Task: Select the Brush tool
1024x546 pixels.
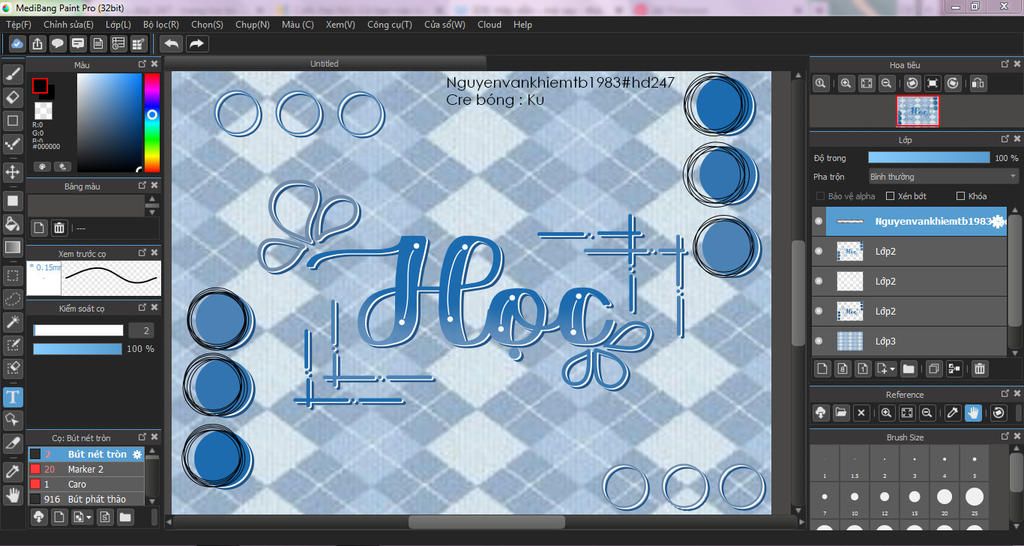Action: click(12, 74)
